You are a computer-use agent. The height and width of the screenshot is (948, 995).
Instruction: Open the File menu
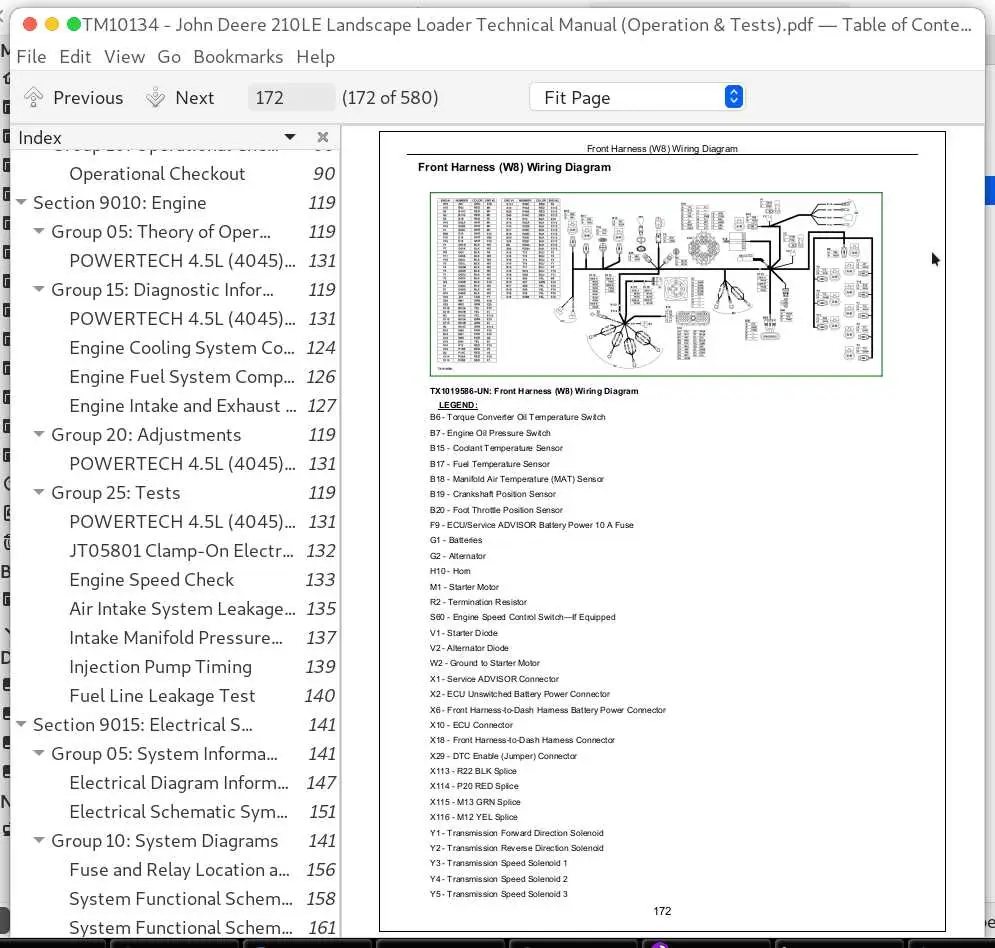pyautogui.click(x=31, y=57)
